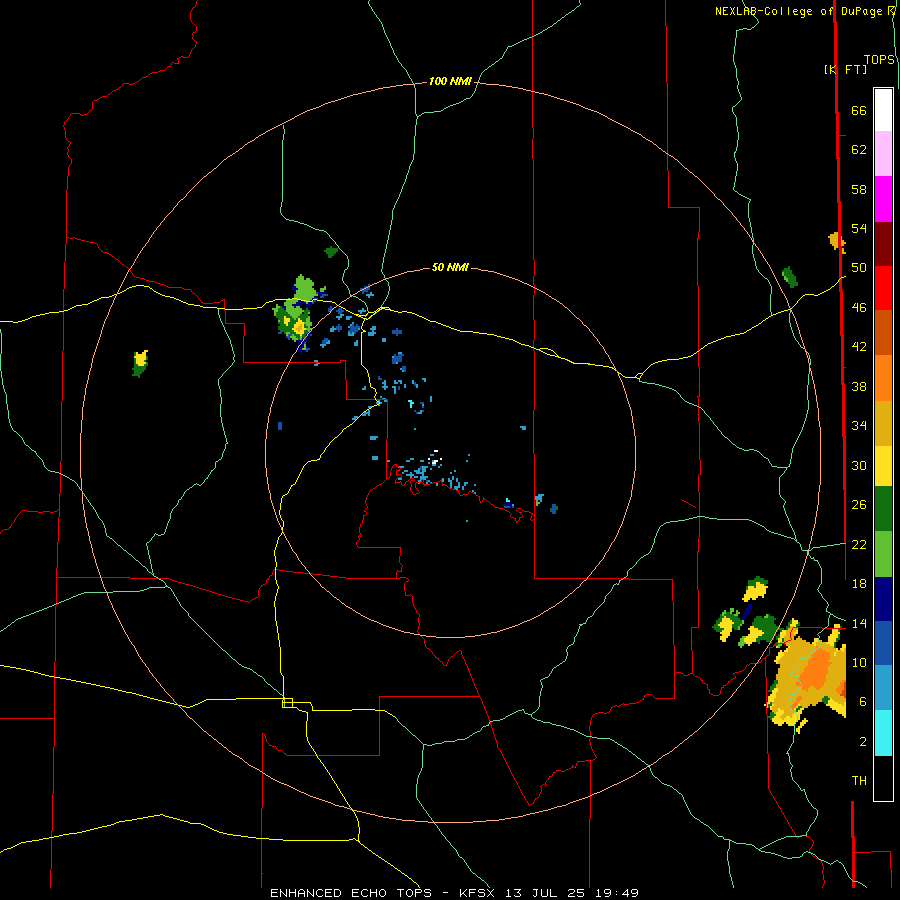The width and height of the screenshot is (900, 900).
Task: Click the legend value 18
Action: click(x=859, y=583)
